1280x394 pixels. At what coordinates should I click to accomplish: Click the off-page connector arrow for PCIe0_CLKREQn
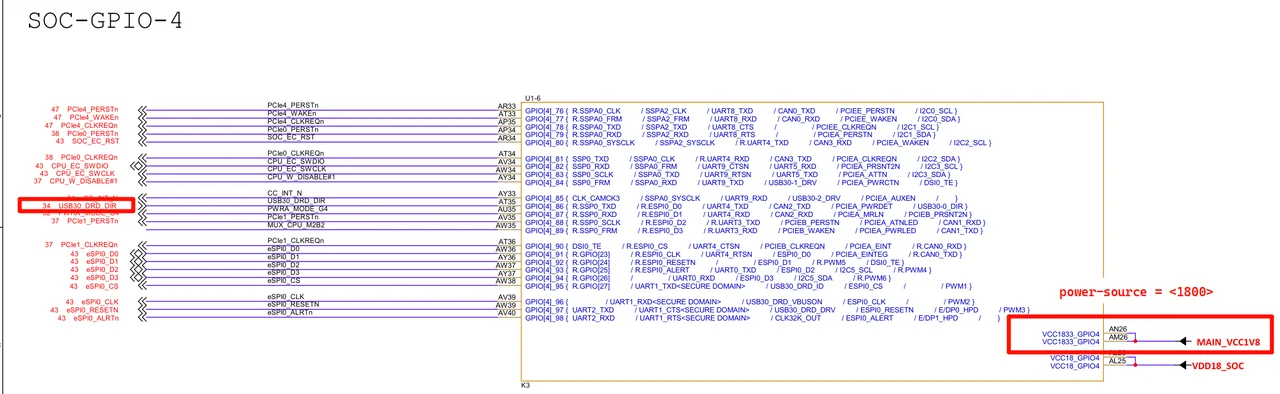(x=143, y=158)
